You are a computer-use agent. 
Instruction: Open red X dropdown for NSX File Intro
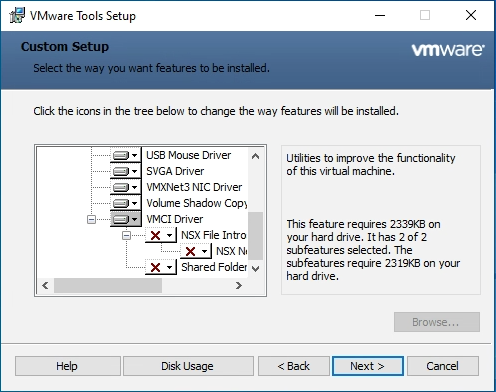coord(161,235)
